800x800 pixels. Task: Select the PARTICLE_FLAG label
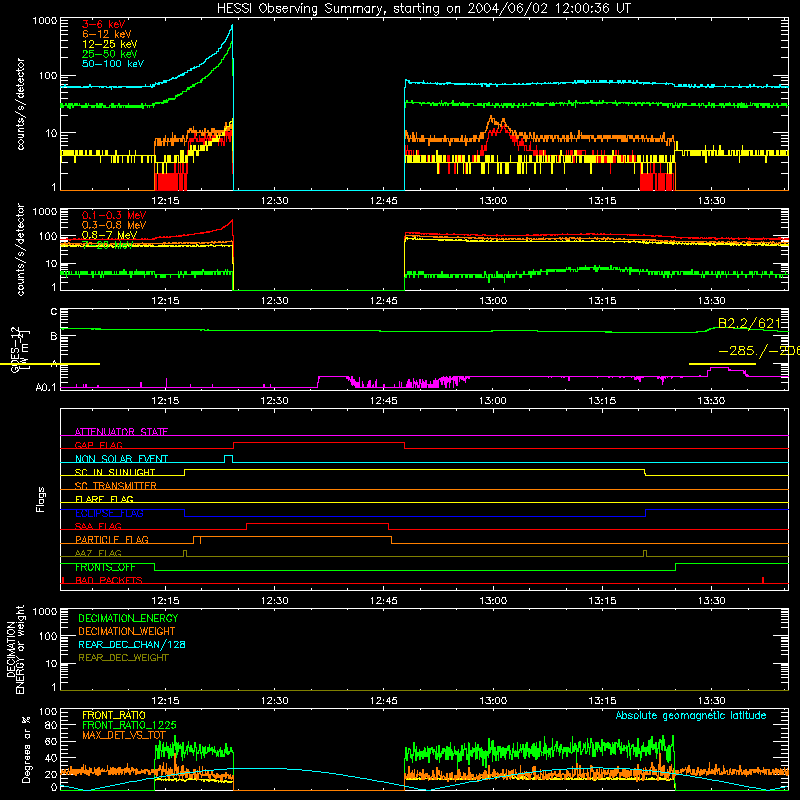[x=112, y=539]
